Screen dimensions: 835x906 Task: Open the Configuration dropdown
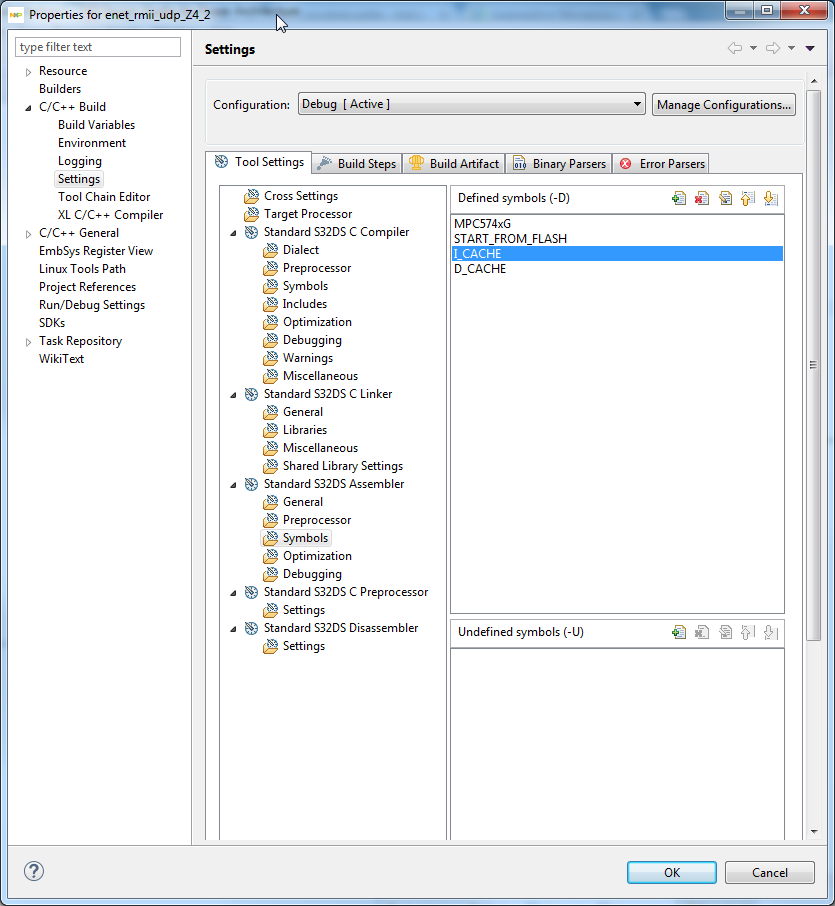pos(472,104)
